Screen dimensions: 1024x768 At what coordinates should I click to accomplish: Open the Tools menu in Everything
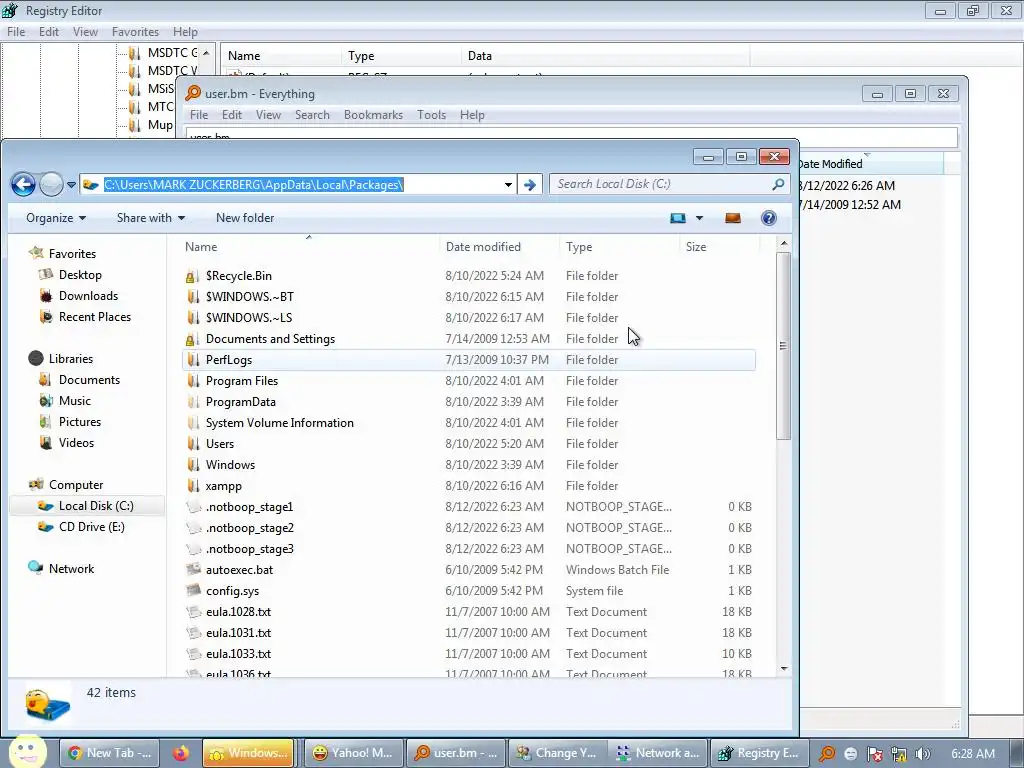point(431,115)
